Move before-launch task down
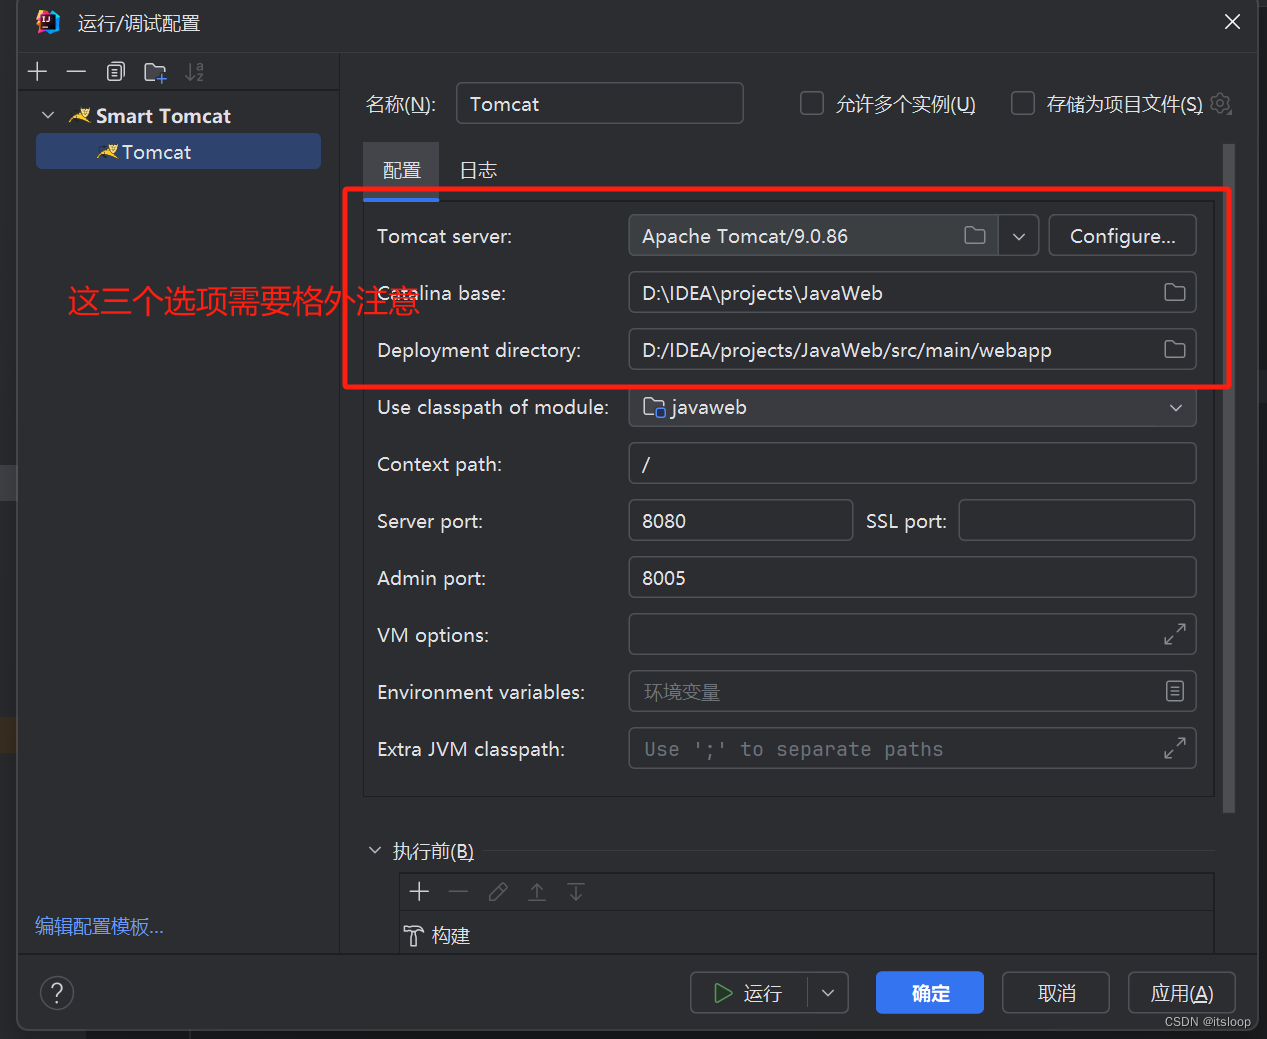 click(x=576, y=891)
